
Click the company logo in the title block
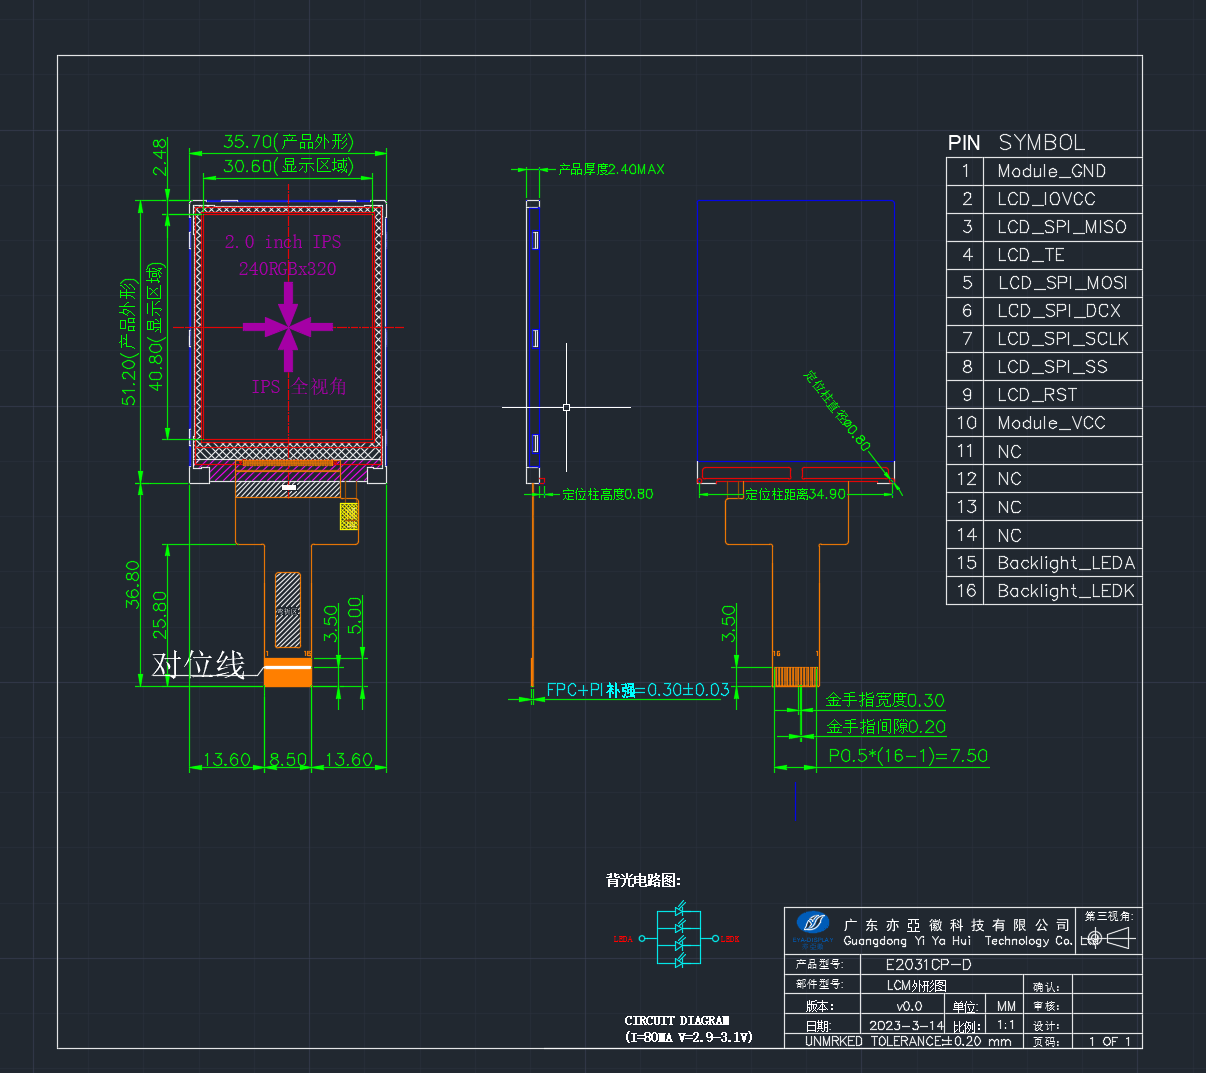(x=813, y=927)
